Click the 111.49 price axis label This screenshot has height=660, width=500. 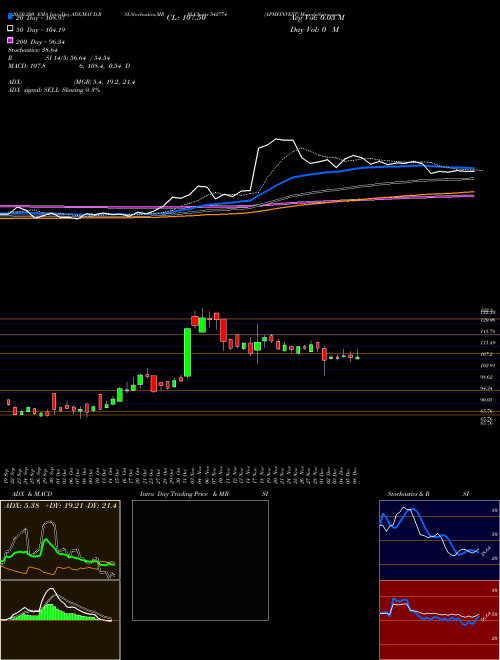488,343
